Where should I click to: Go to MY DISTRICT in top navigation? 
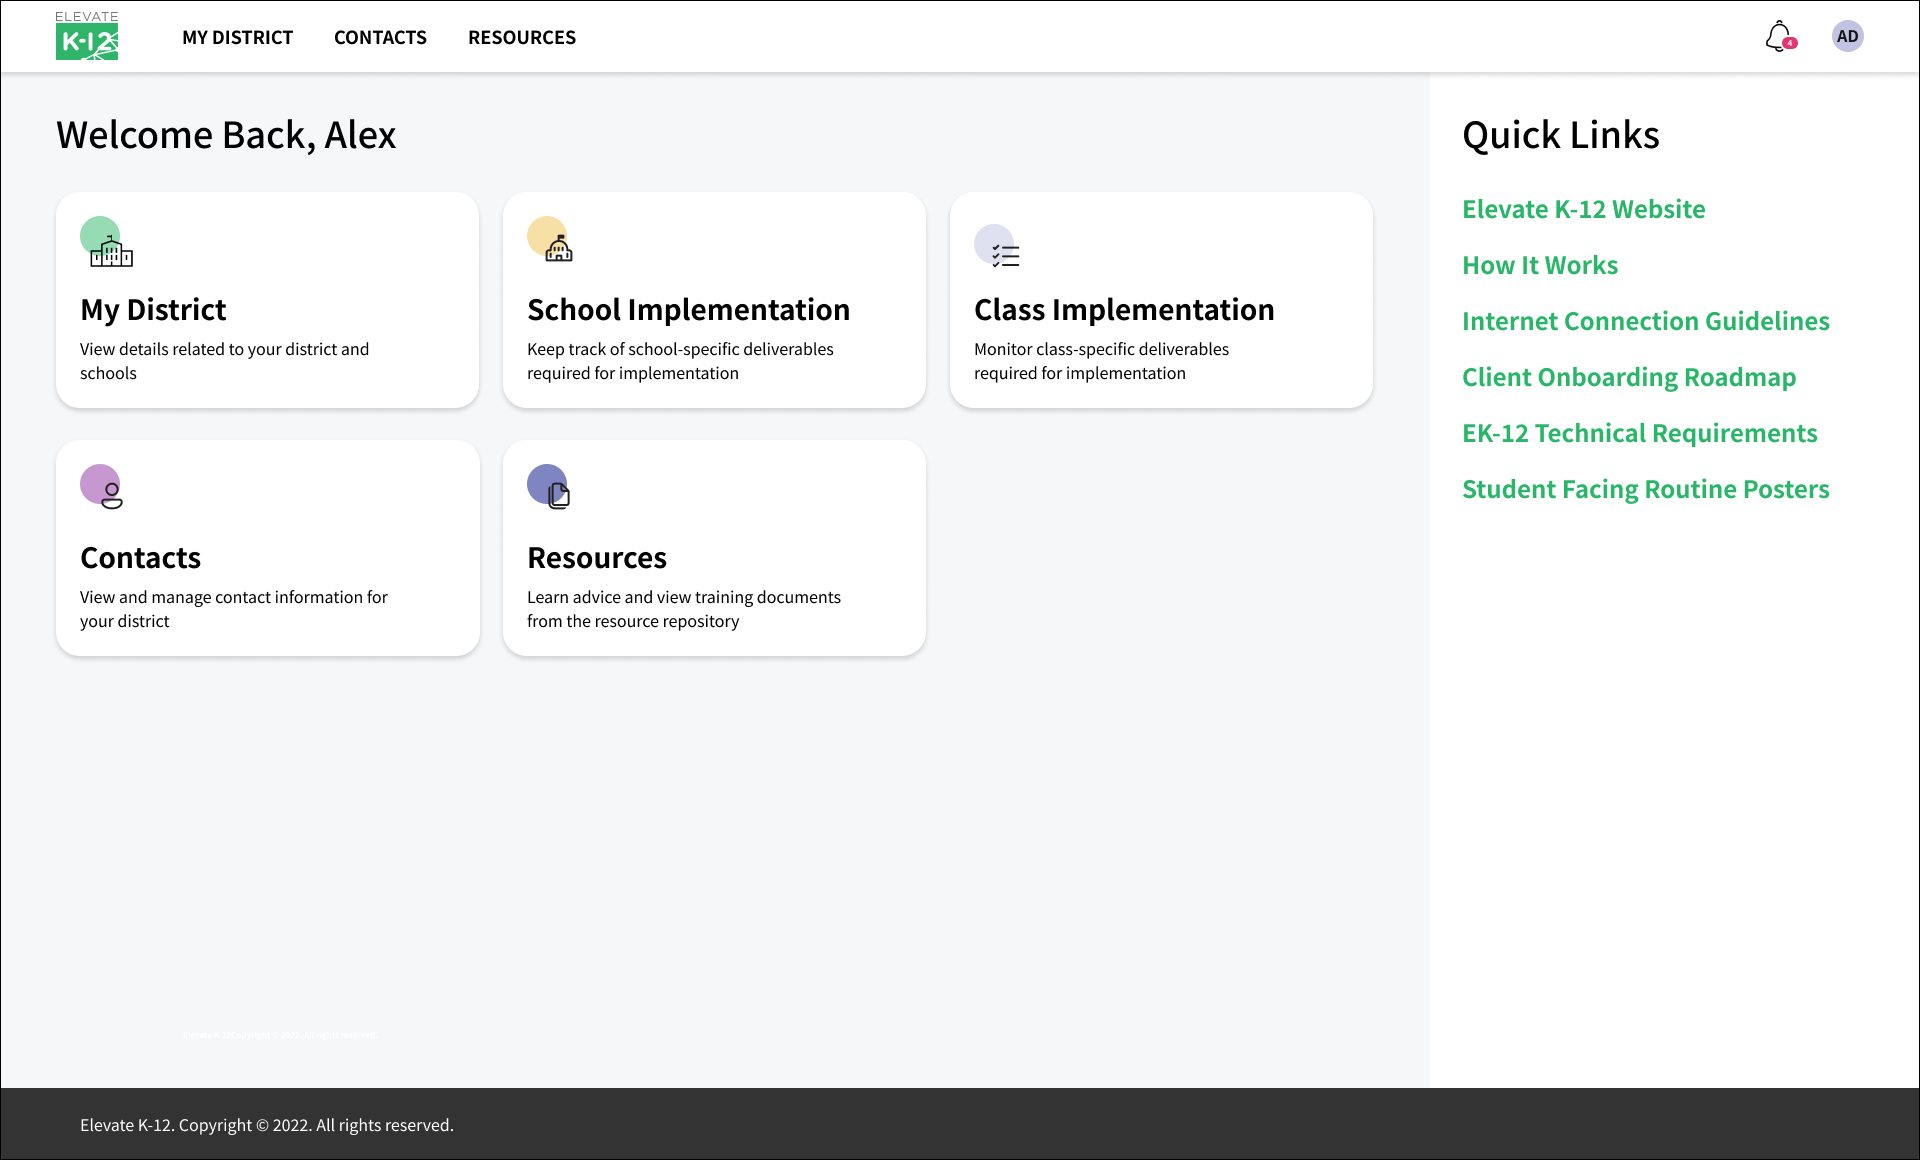tap(237, 38)
